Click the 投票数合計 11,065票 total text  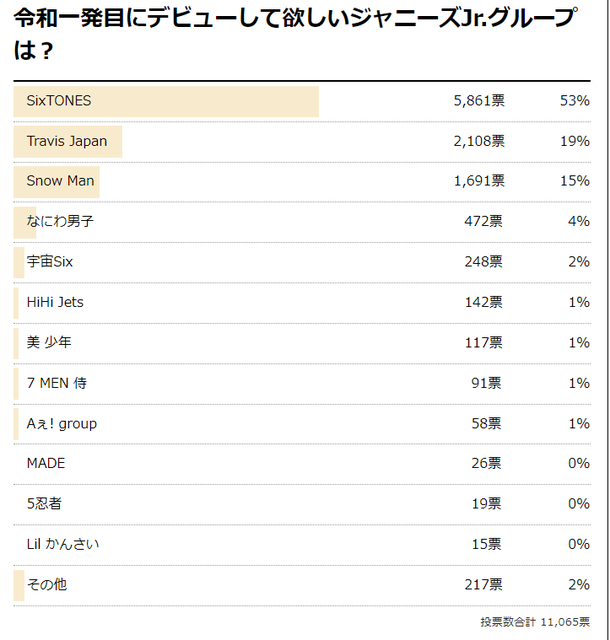point(535,622)
